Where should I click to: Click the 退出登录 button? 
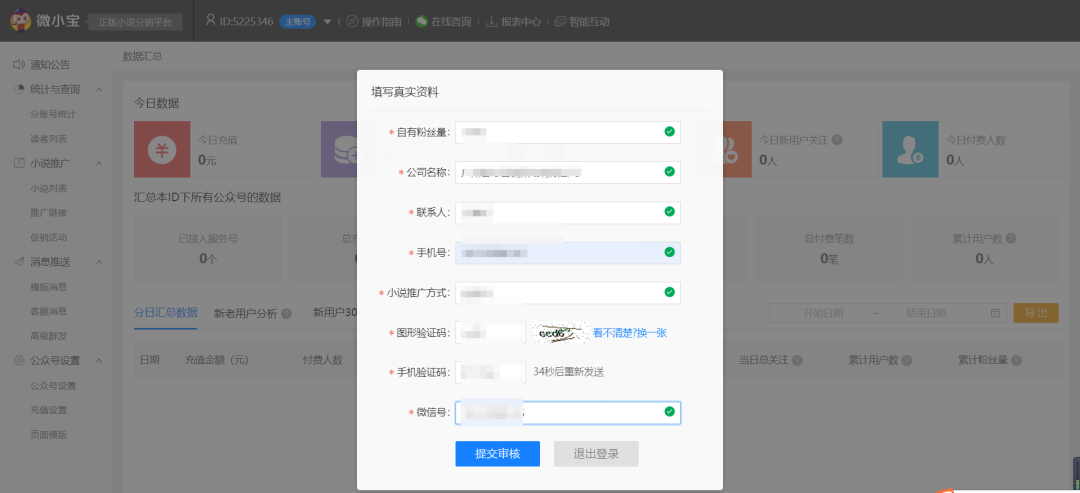click(596, 454)
